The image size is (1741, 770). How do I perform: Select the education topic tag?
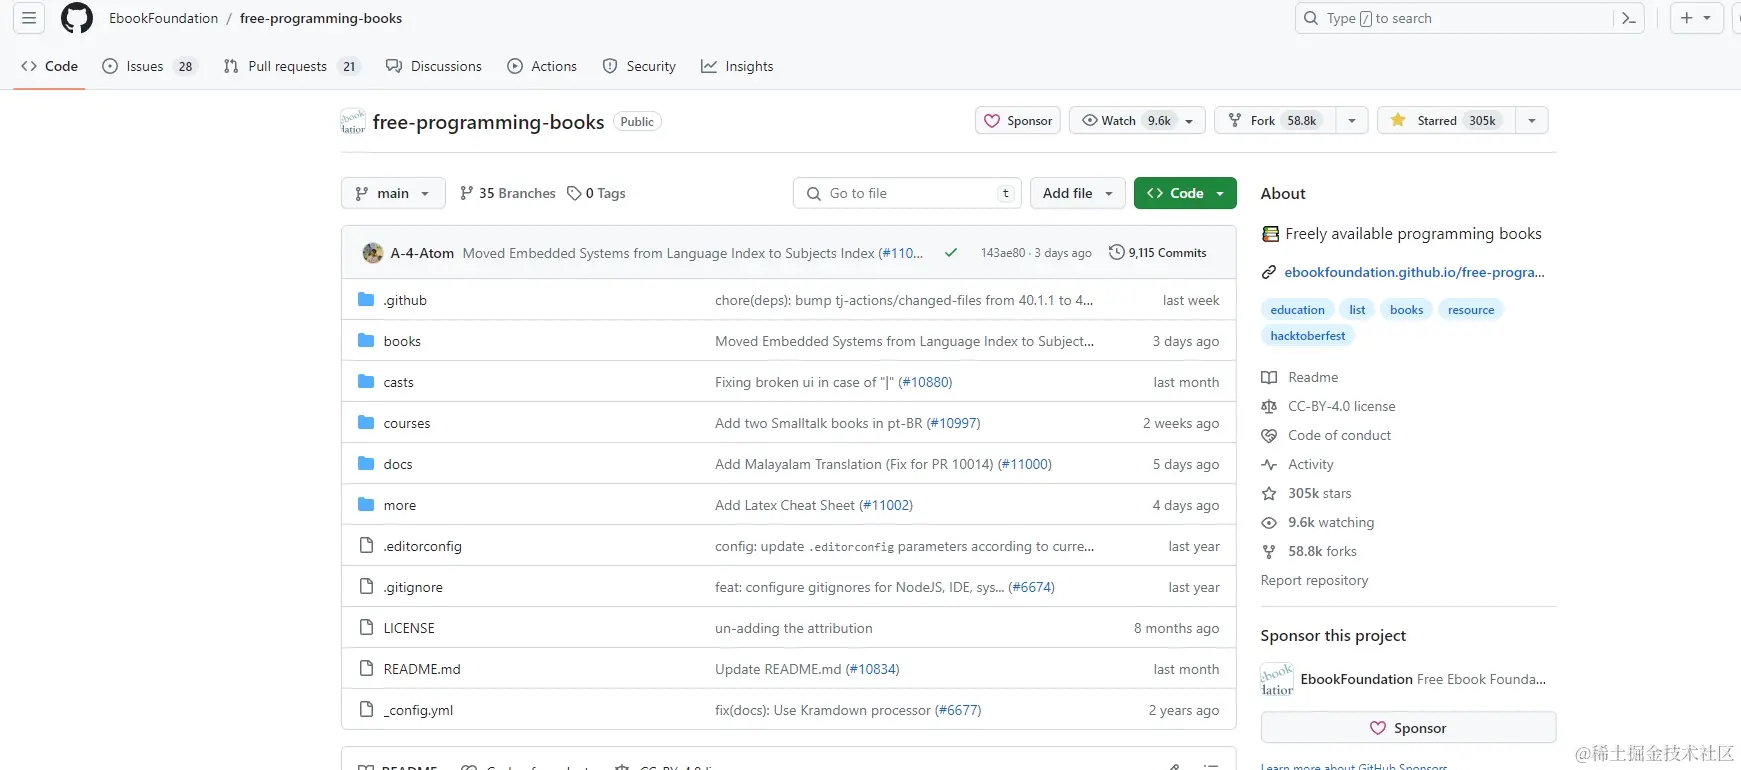click(1297, 310)
